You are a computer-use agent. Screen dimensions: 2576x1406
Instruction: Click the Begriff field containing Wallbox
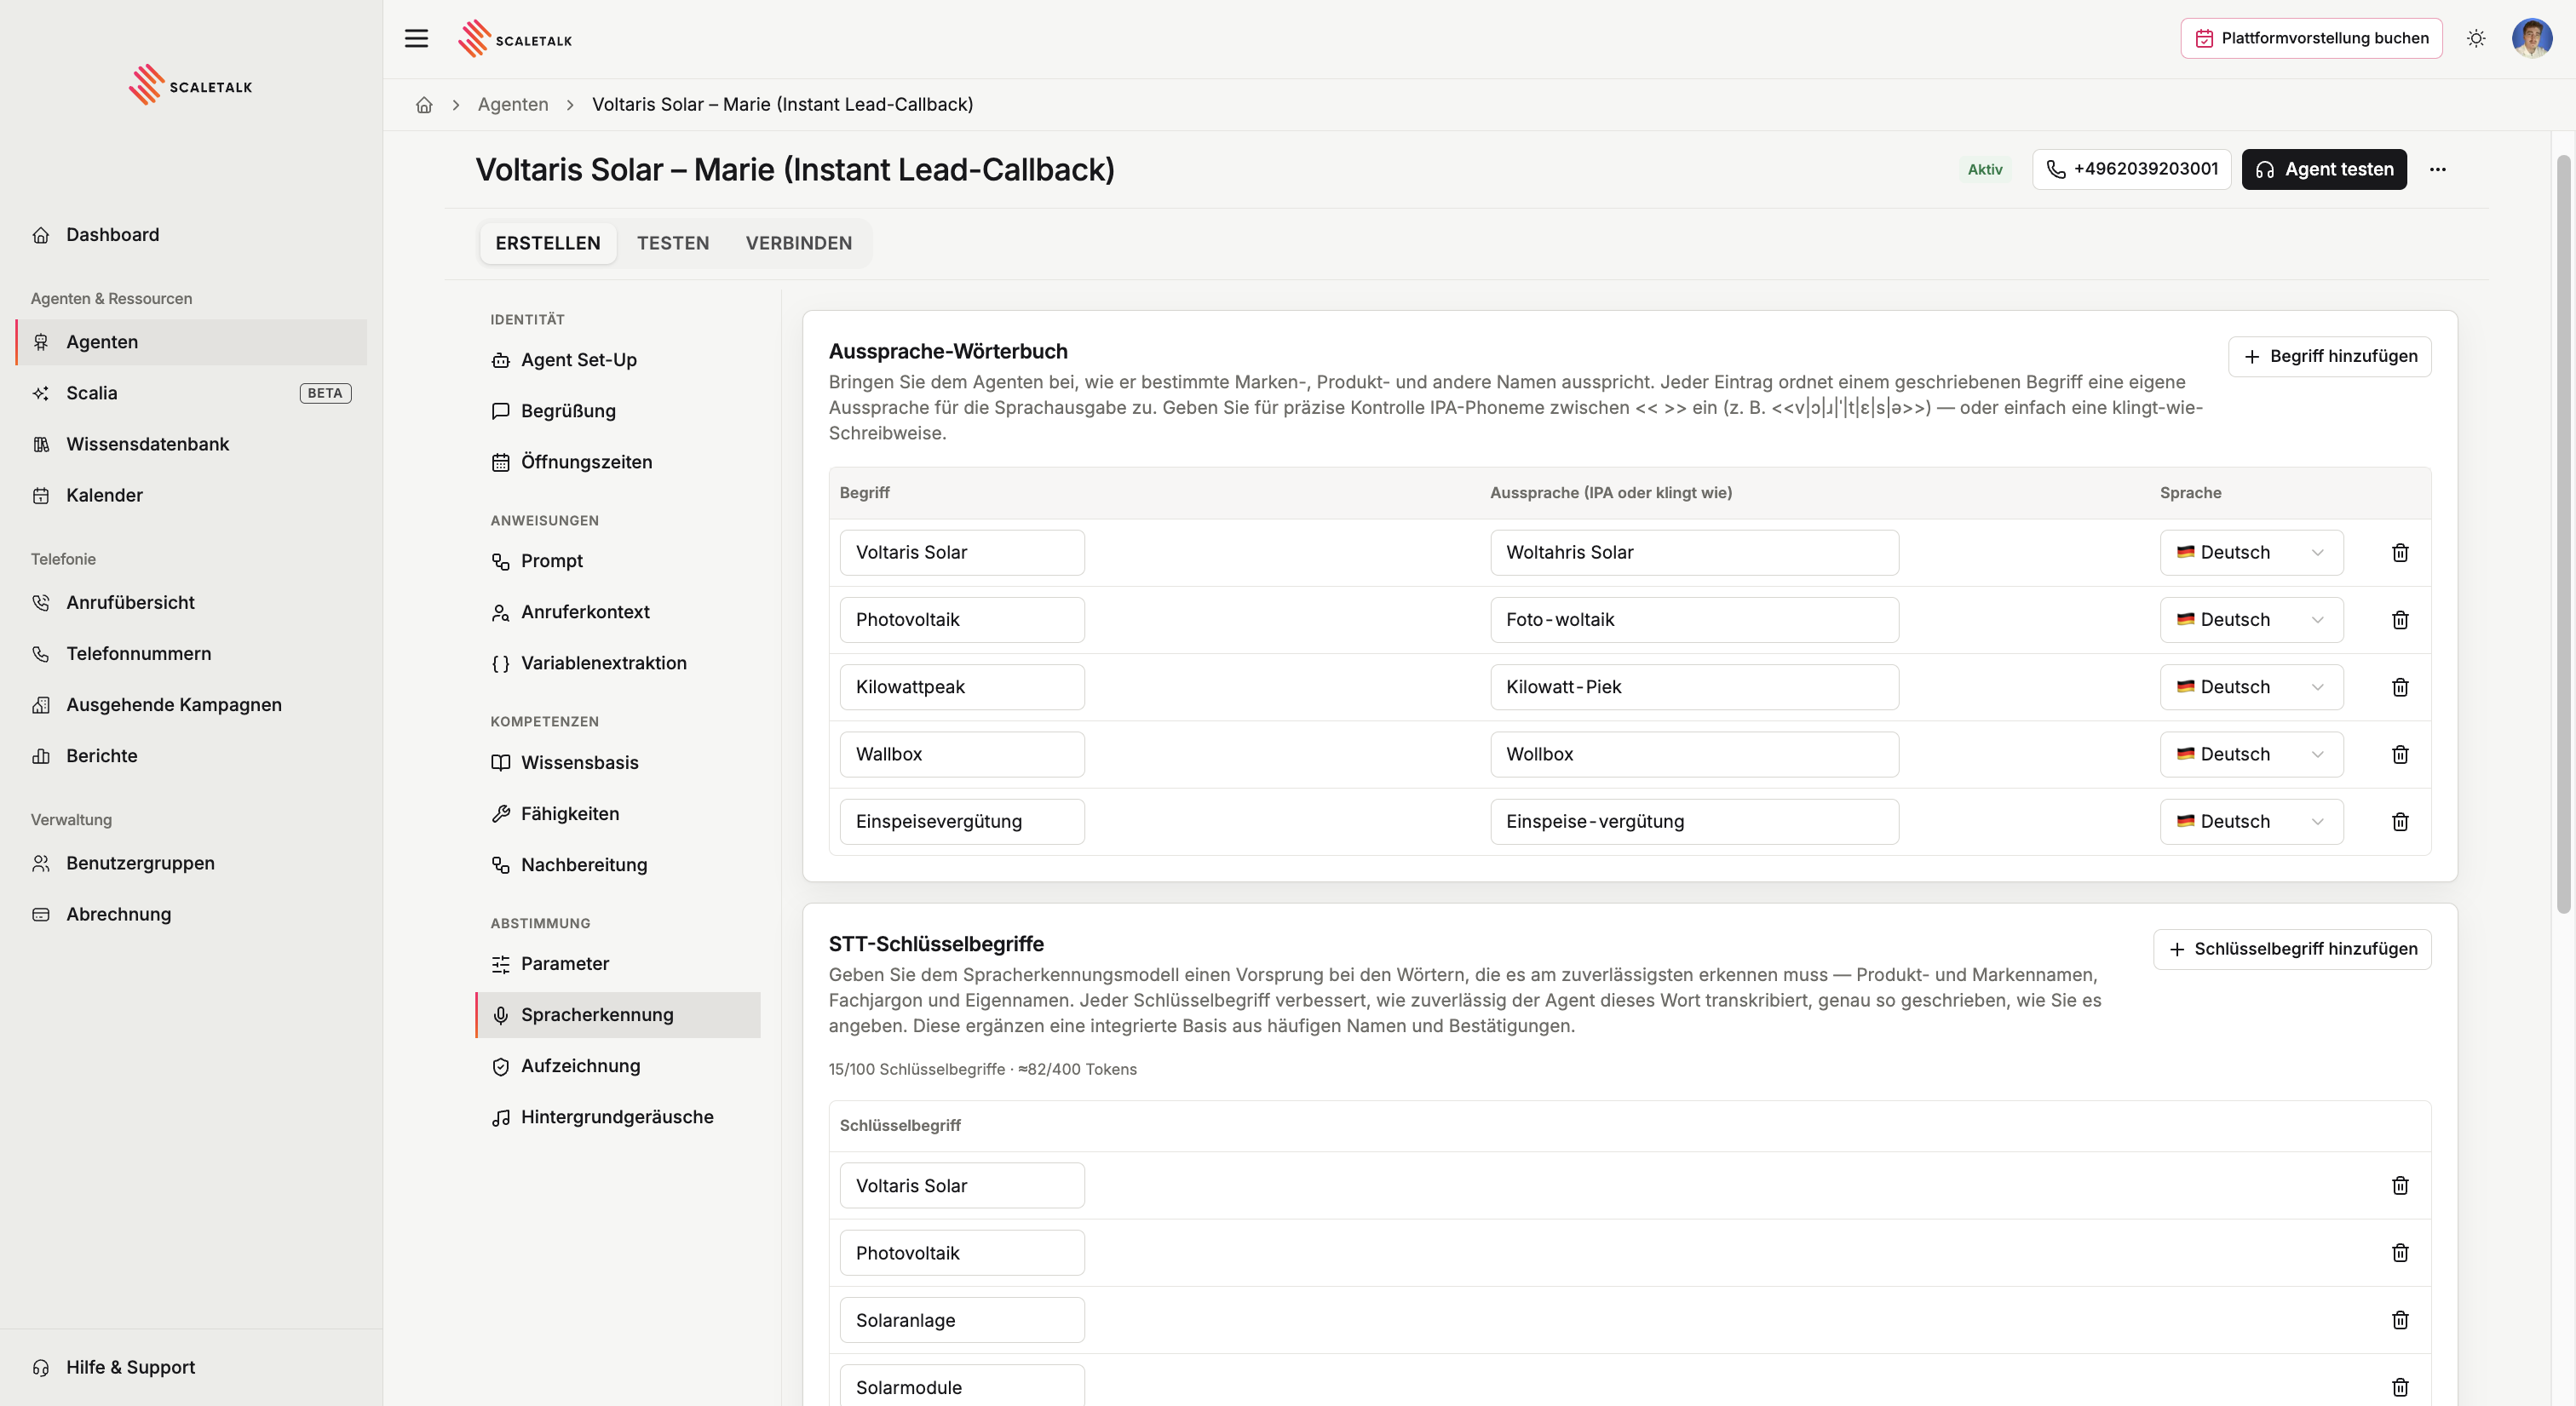point(962,754)
